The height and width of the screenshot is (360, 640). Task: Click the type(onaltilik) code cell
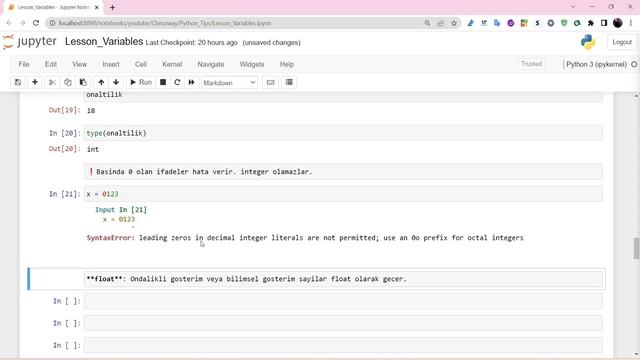[x=343, y=133]
